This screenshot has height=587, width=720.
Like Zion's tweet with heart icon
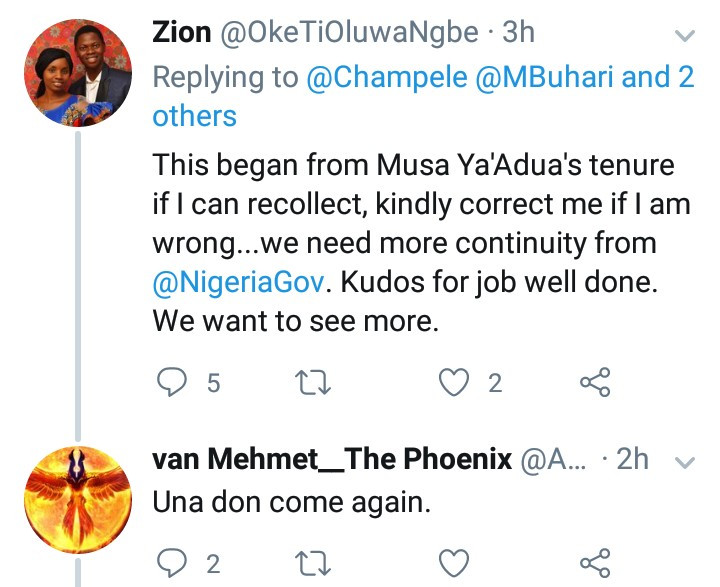coord(454,382)
